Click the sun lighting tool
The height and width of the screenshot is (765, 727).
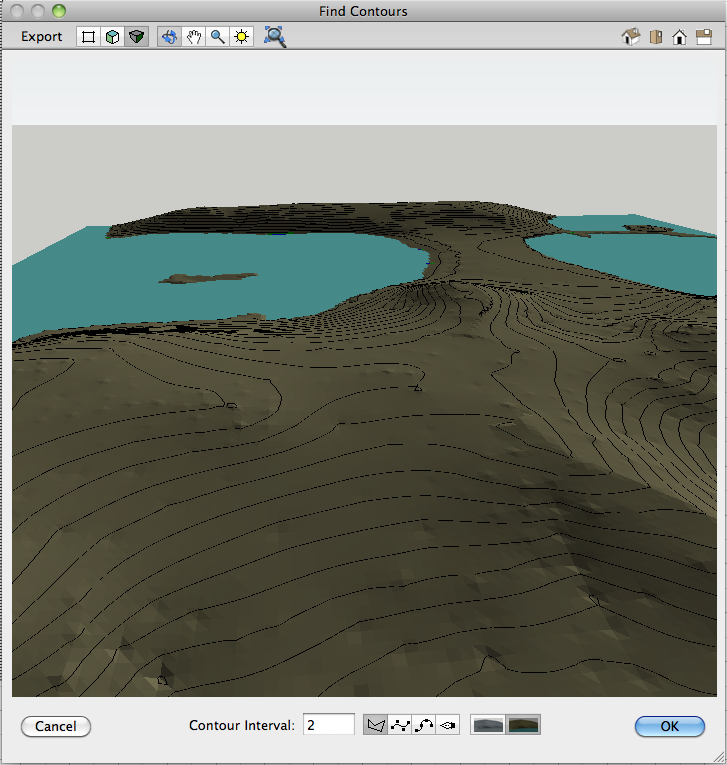(x=242, y=37)
